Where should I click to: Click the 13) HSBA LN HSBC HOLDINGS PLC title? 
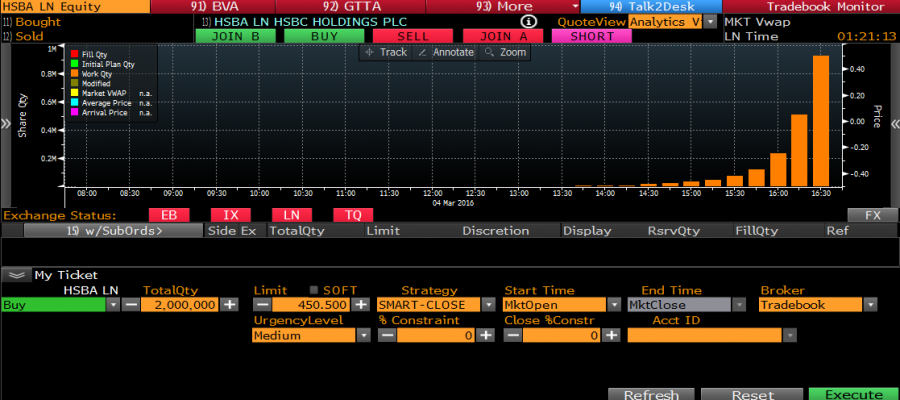305,22
